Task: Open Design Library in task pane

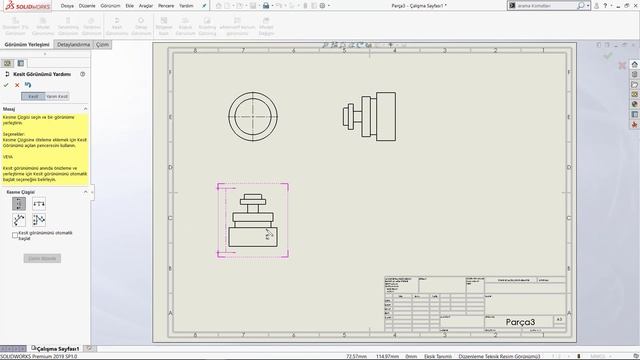Action: click(x=634, y=74)
